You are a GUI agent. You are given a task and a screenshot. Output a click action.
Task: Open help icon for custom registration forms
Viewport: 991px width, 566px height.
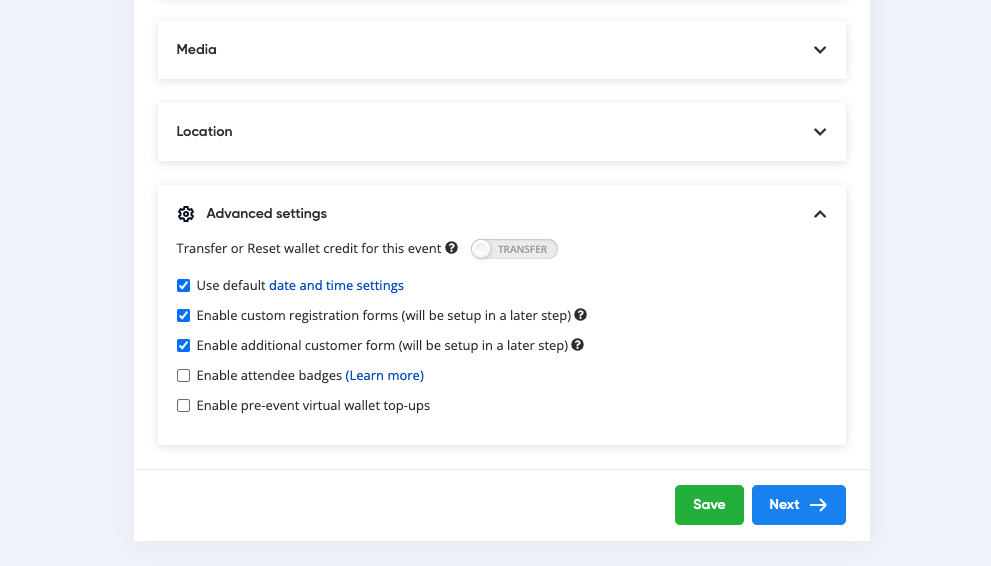tap(580, 315)
